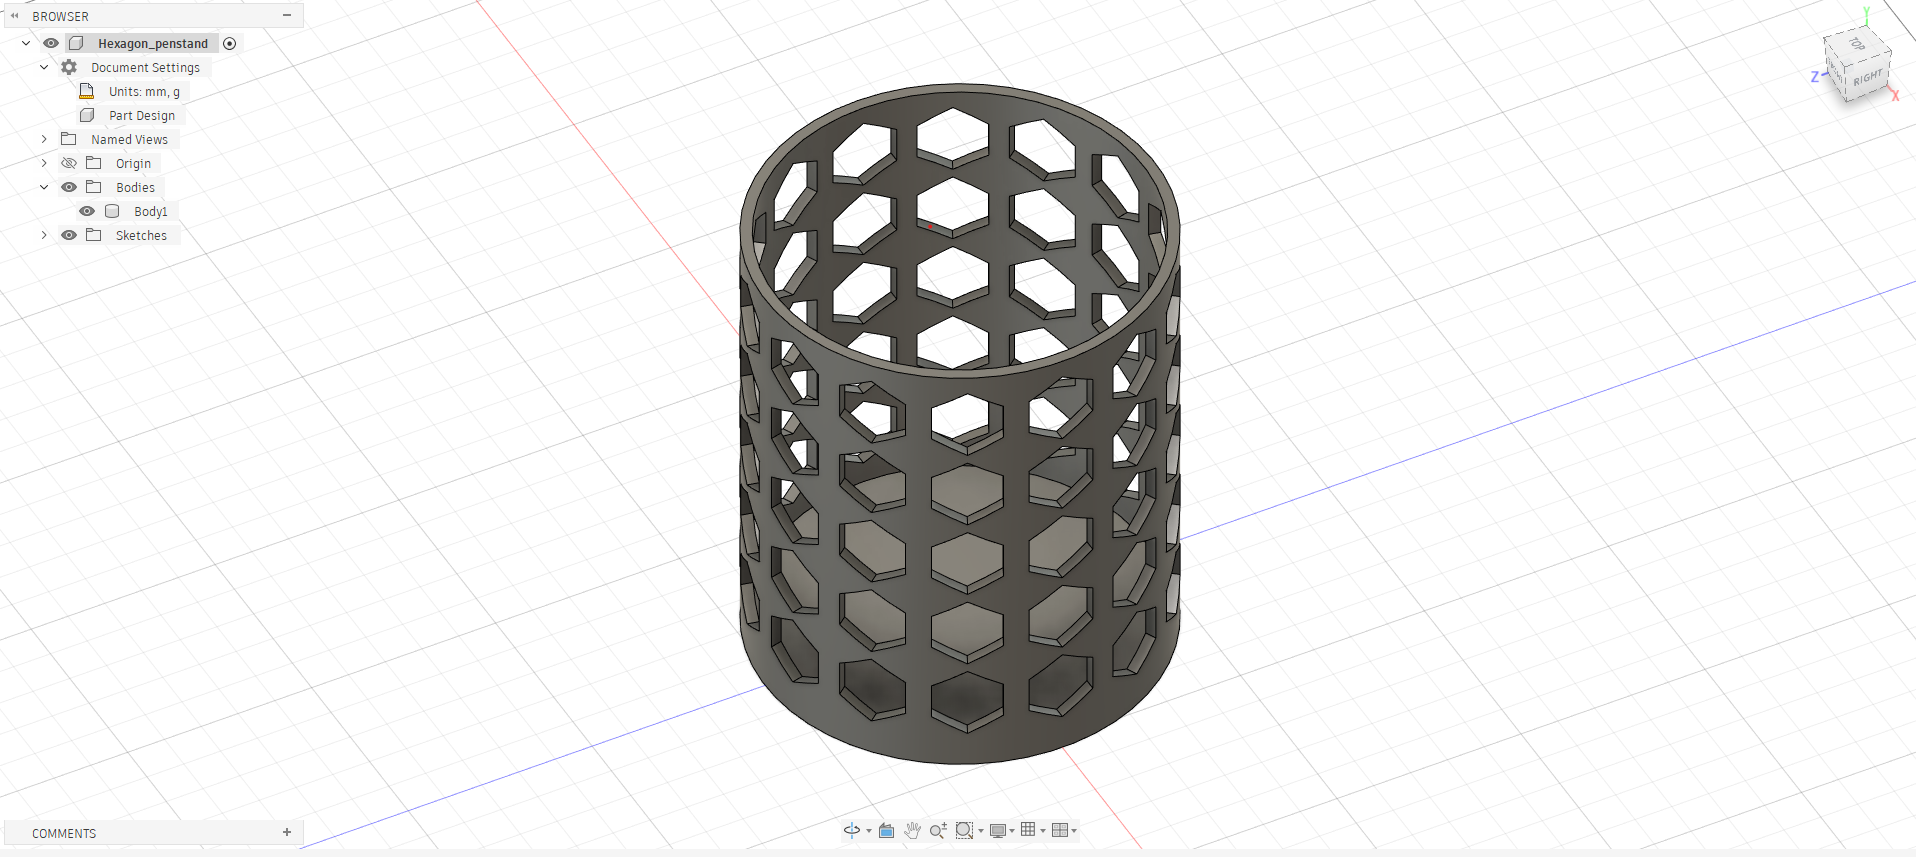Screen dimensions: 1916x857
Task: Open Grid and Snaps settings icon
Action: pyautogui.click(x=1028, y=829)
